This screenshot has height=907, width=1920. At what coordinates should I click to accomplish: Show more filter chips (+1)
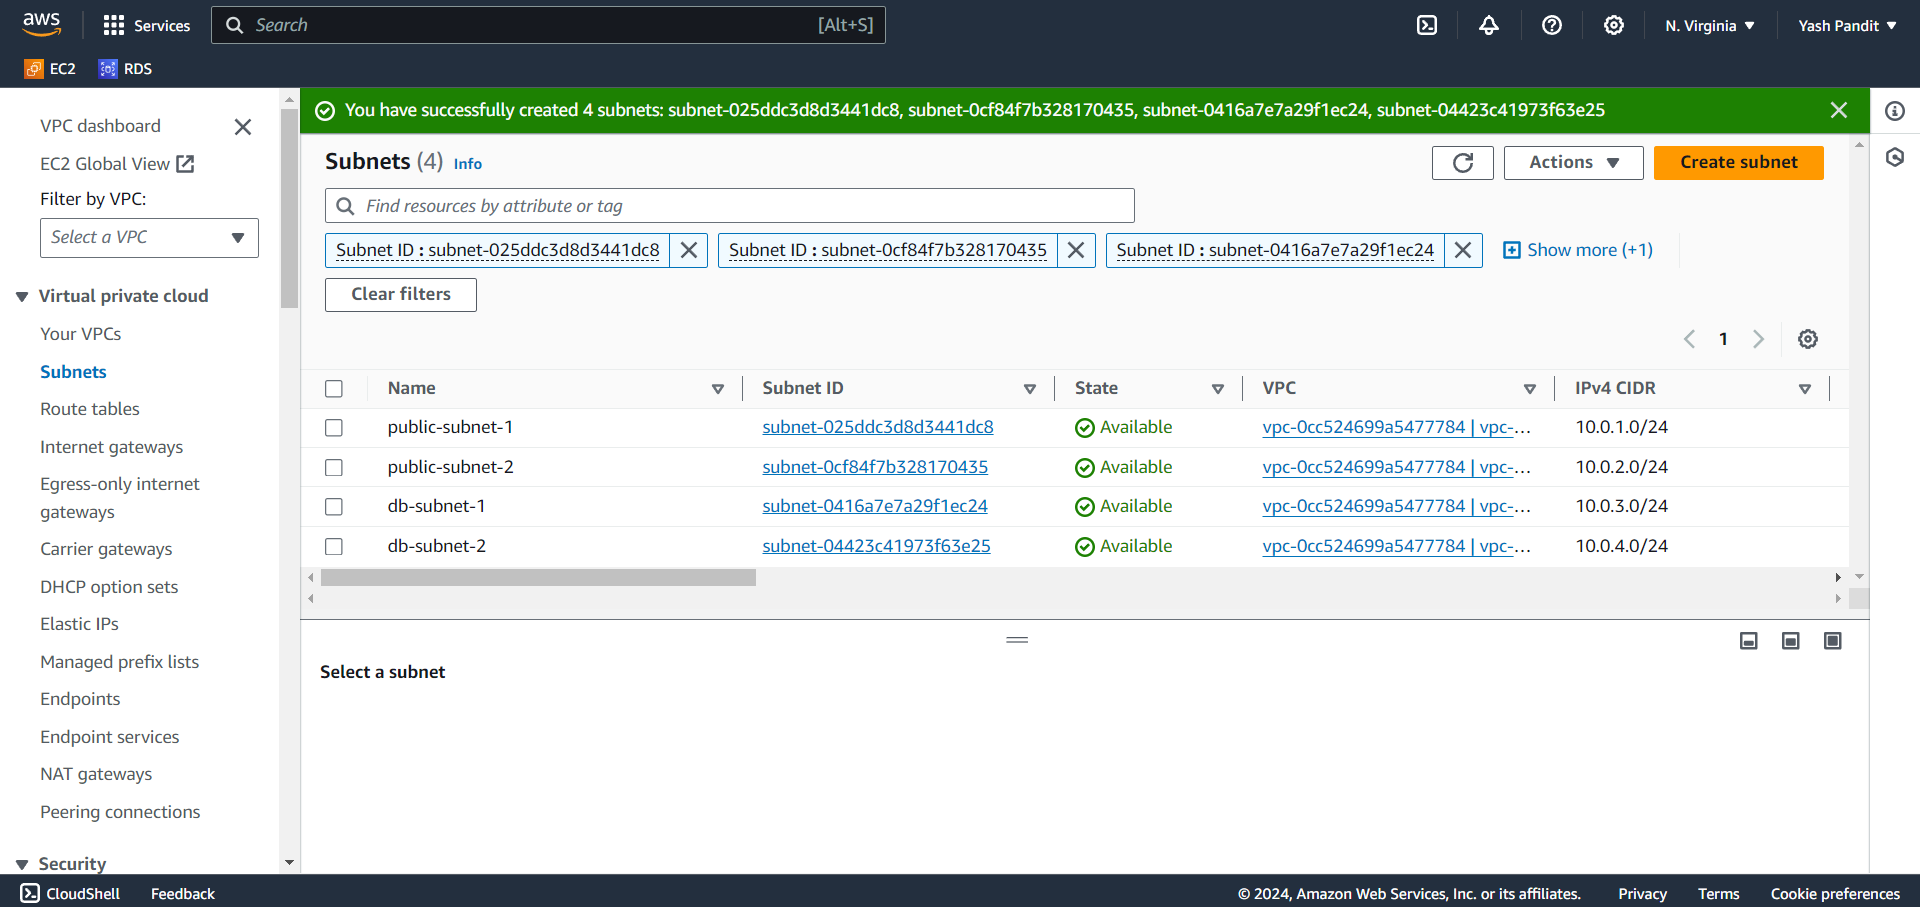1578,250
